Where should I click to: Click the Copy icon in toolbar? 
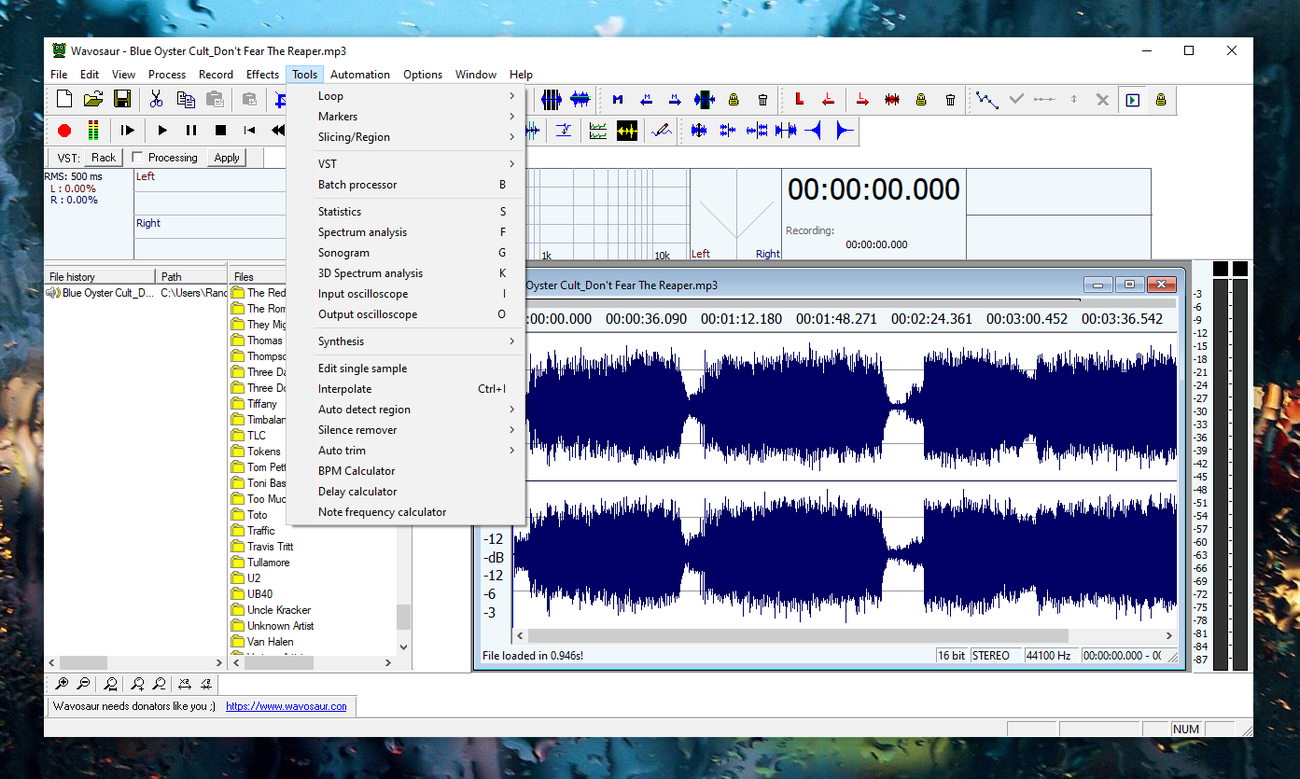[x=185, y=99]
